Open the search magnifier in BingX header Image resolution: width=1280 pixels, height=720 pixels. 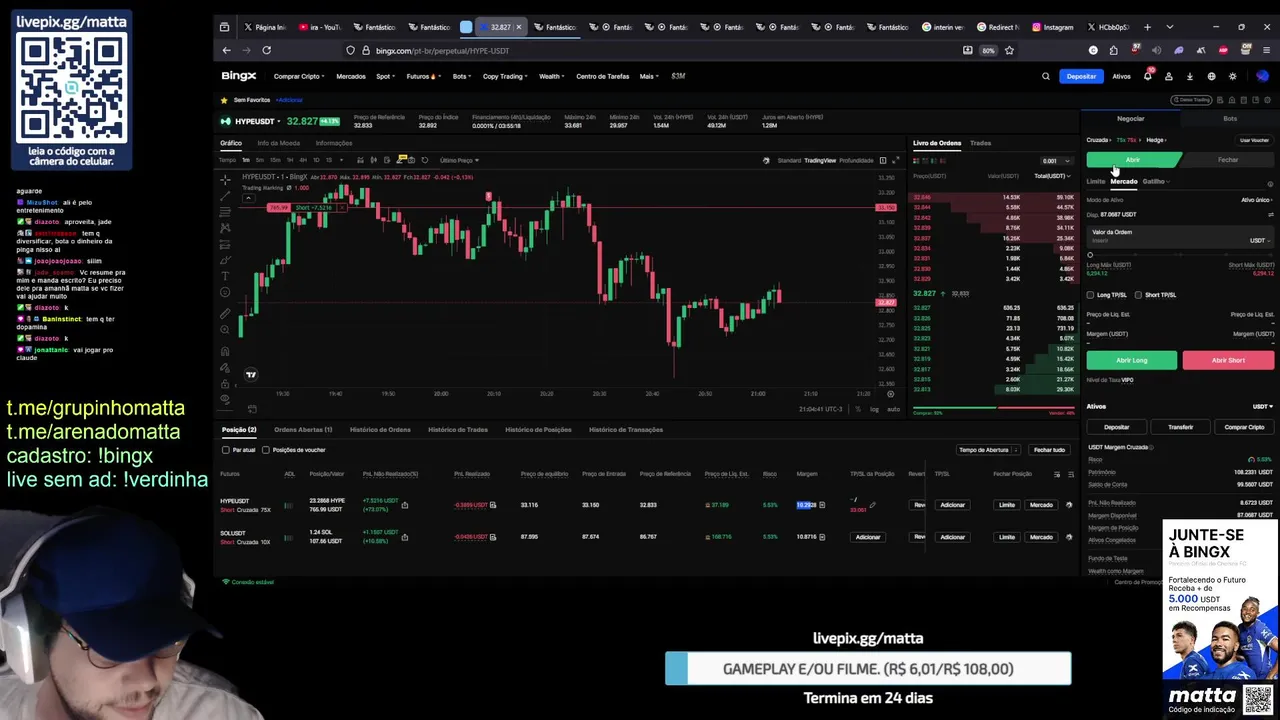tap(1046, 76)
